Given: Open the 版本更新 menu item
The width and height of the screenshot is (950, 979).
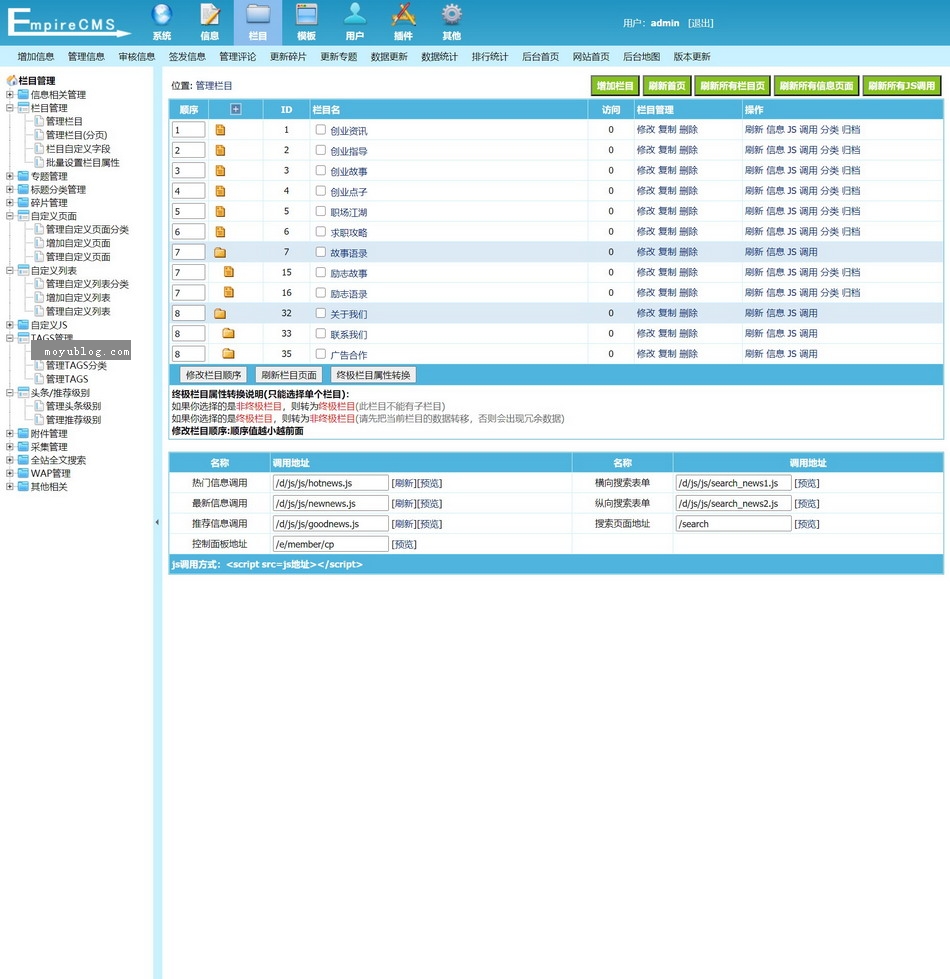Looking at the screenshot, I should point(692,57).
